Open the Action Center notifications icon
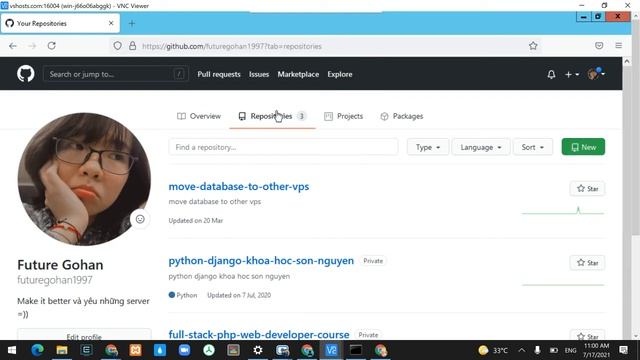Viewport: 640px width, 360px height. tap(624, 350)
